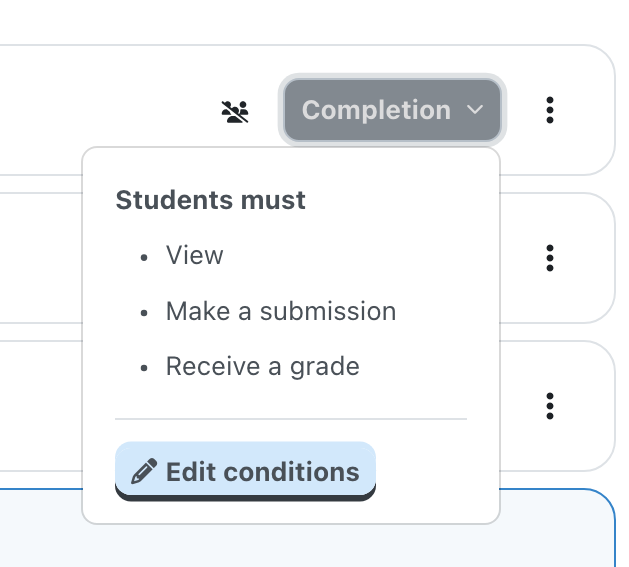
Task: Select the Receive a grade condition
Action: coord(263,366)
